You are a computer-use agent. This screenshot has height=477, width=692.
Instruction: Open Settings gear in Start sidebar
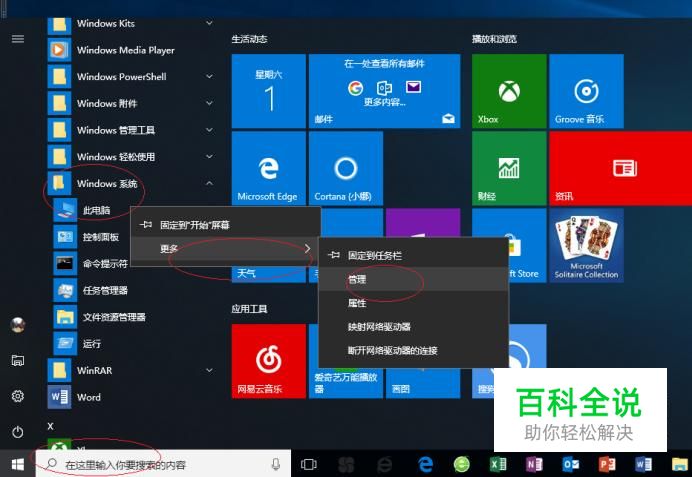pos(18,396)
